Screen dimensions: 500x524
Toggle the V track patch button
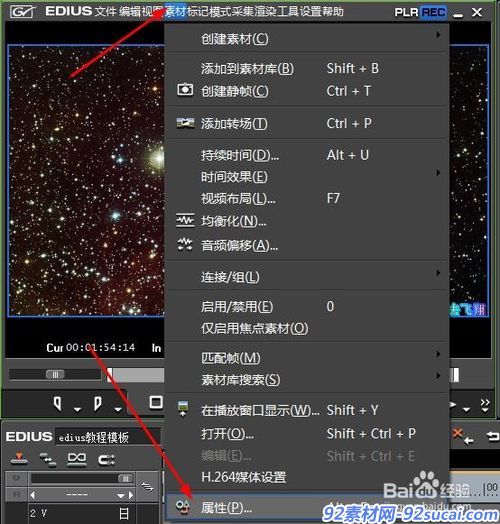[16, 478]
